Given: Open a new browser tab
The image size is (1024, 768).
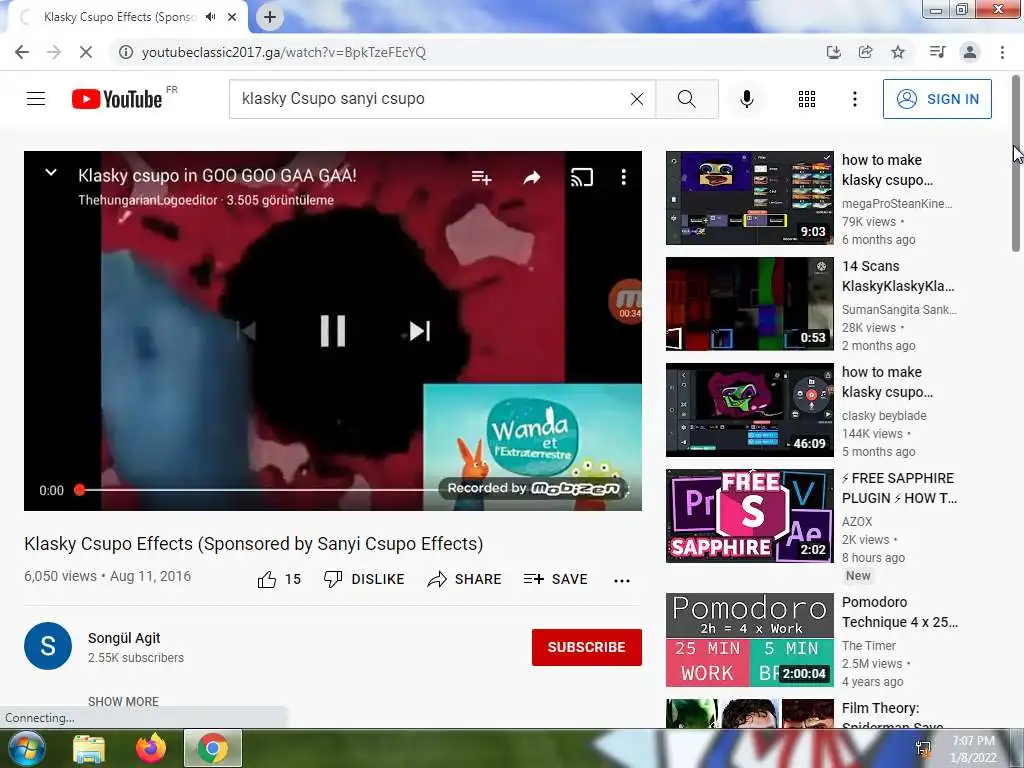Looking at the screenshot, I should tap(270, 17).
